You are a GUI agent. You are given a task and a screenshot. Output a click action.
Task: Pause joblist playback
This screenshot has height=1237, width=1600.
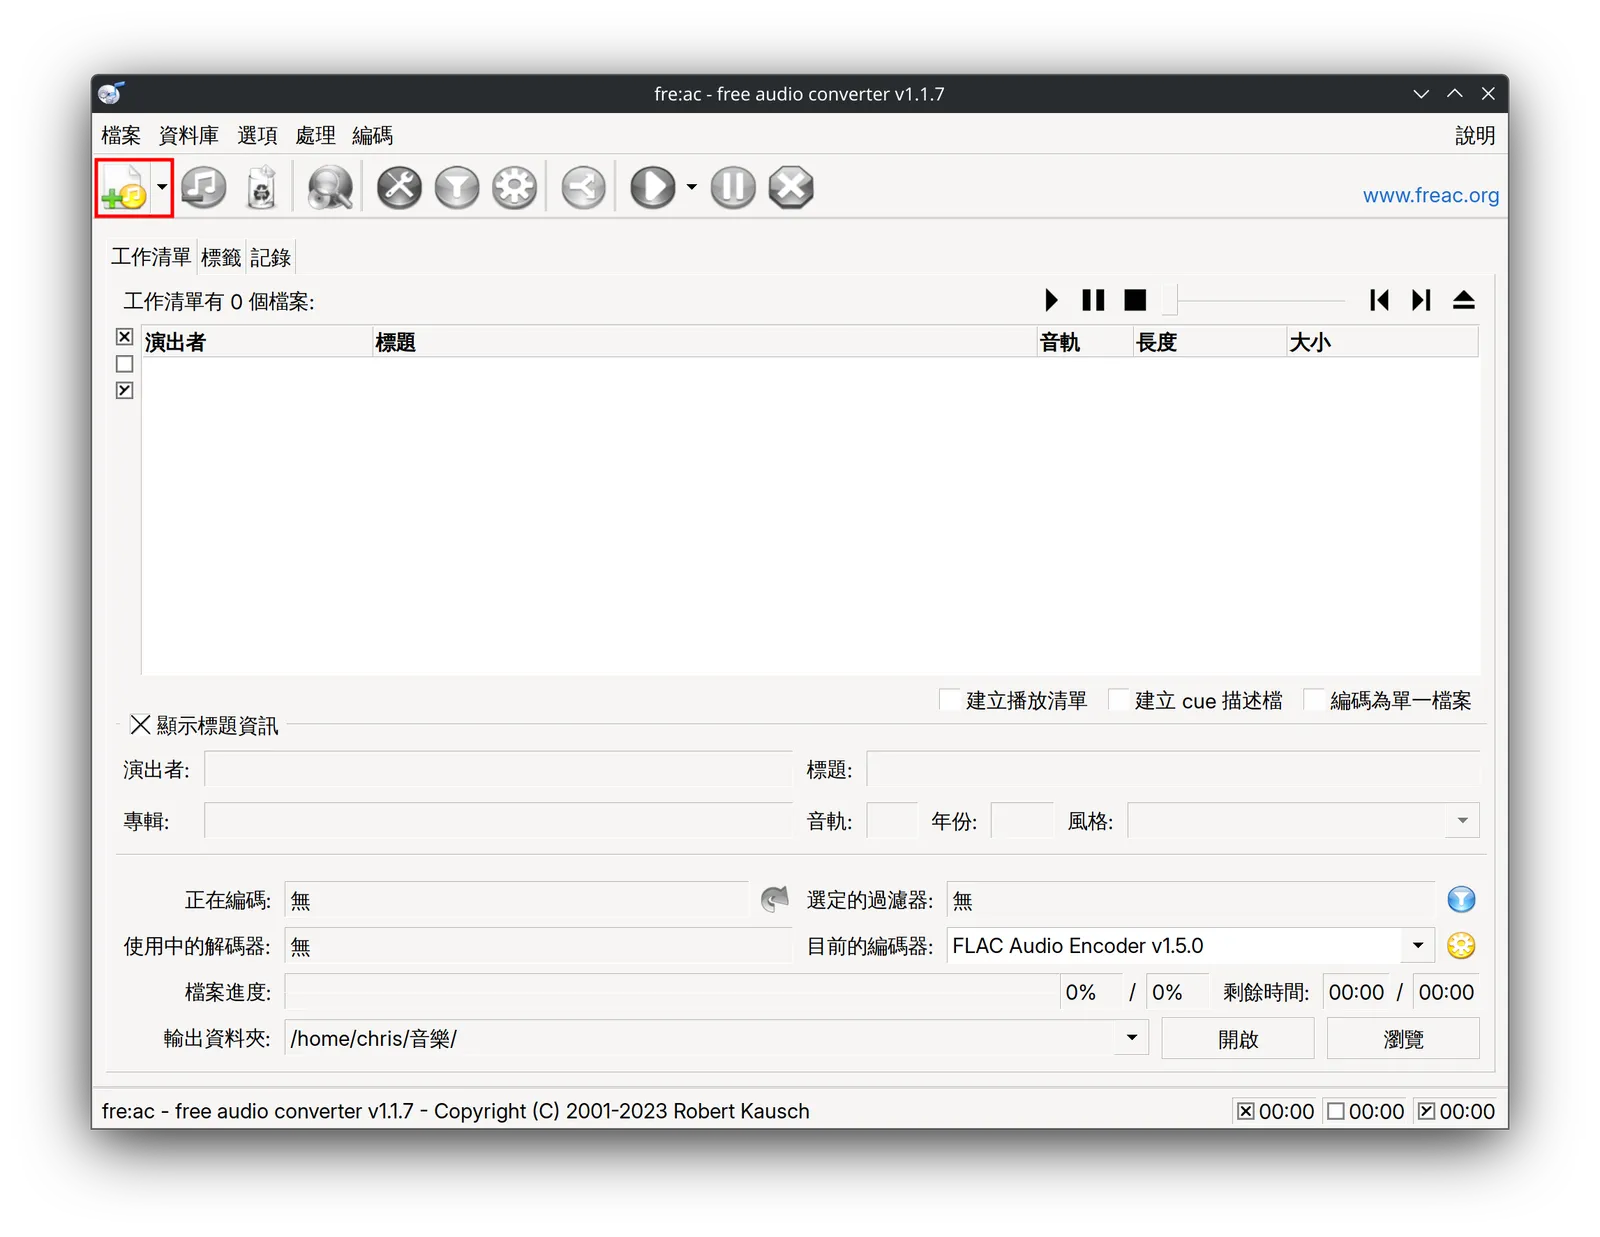point(1093,300)
